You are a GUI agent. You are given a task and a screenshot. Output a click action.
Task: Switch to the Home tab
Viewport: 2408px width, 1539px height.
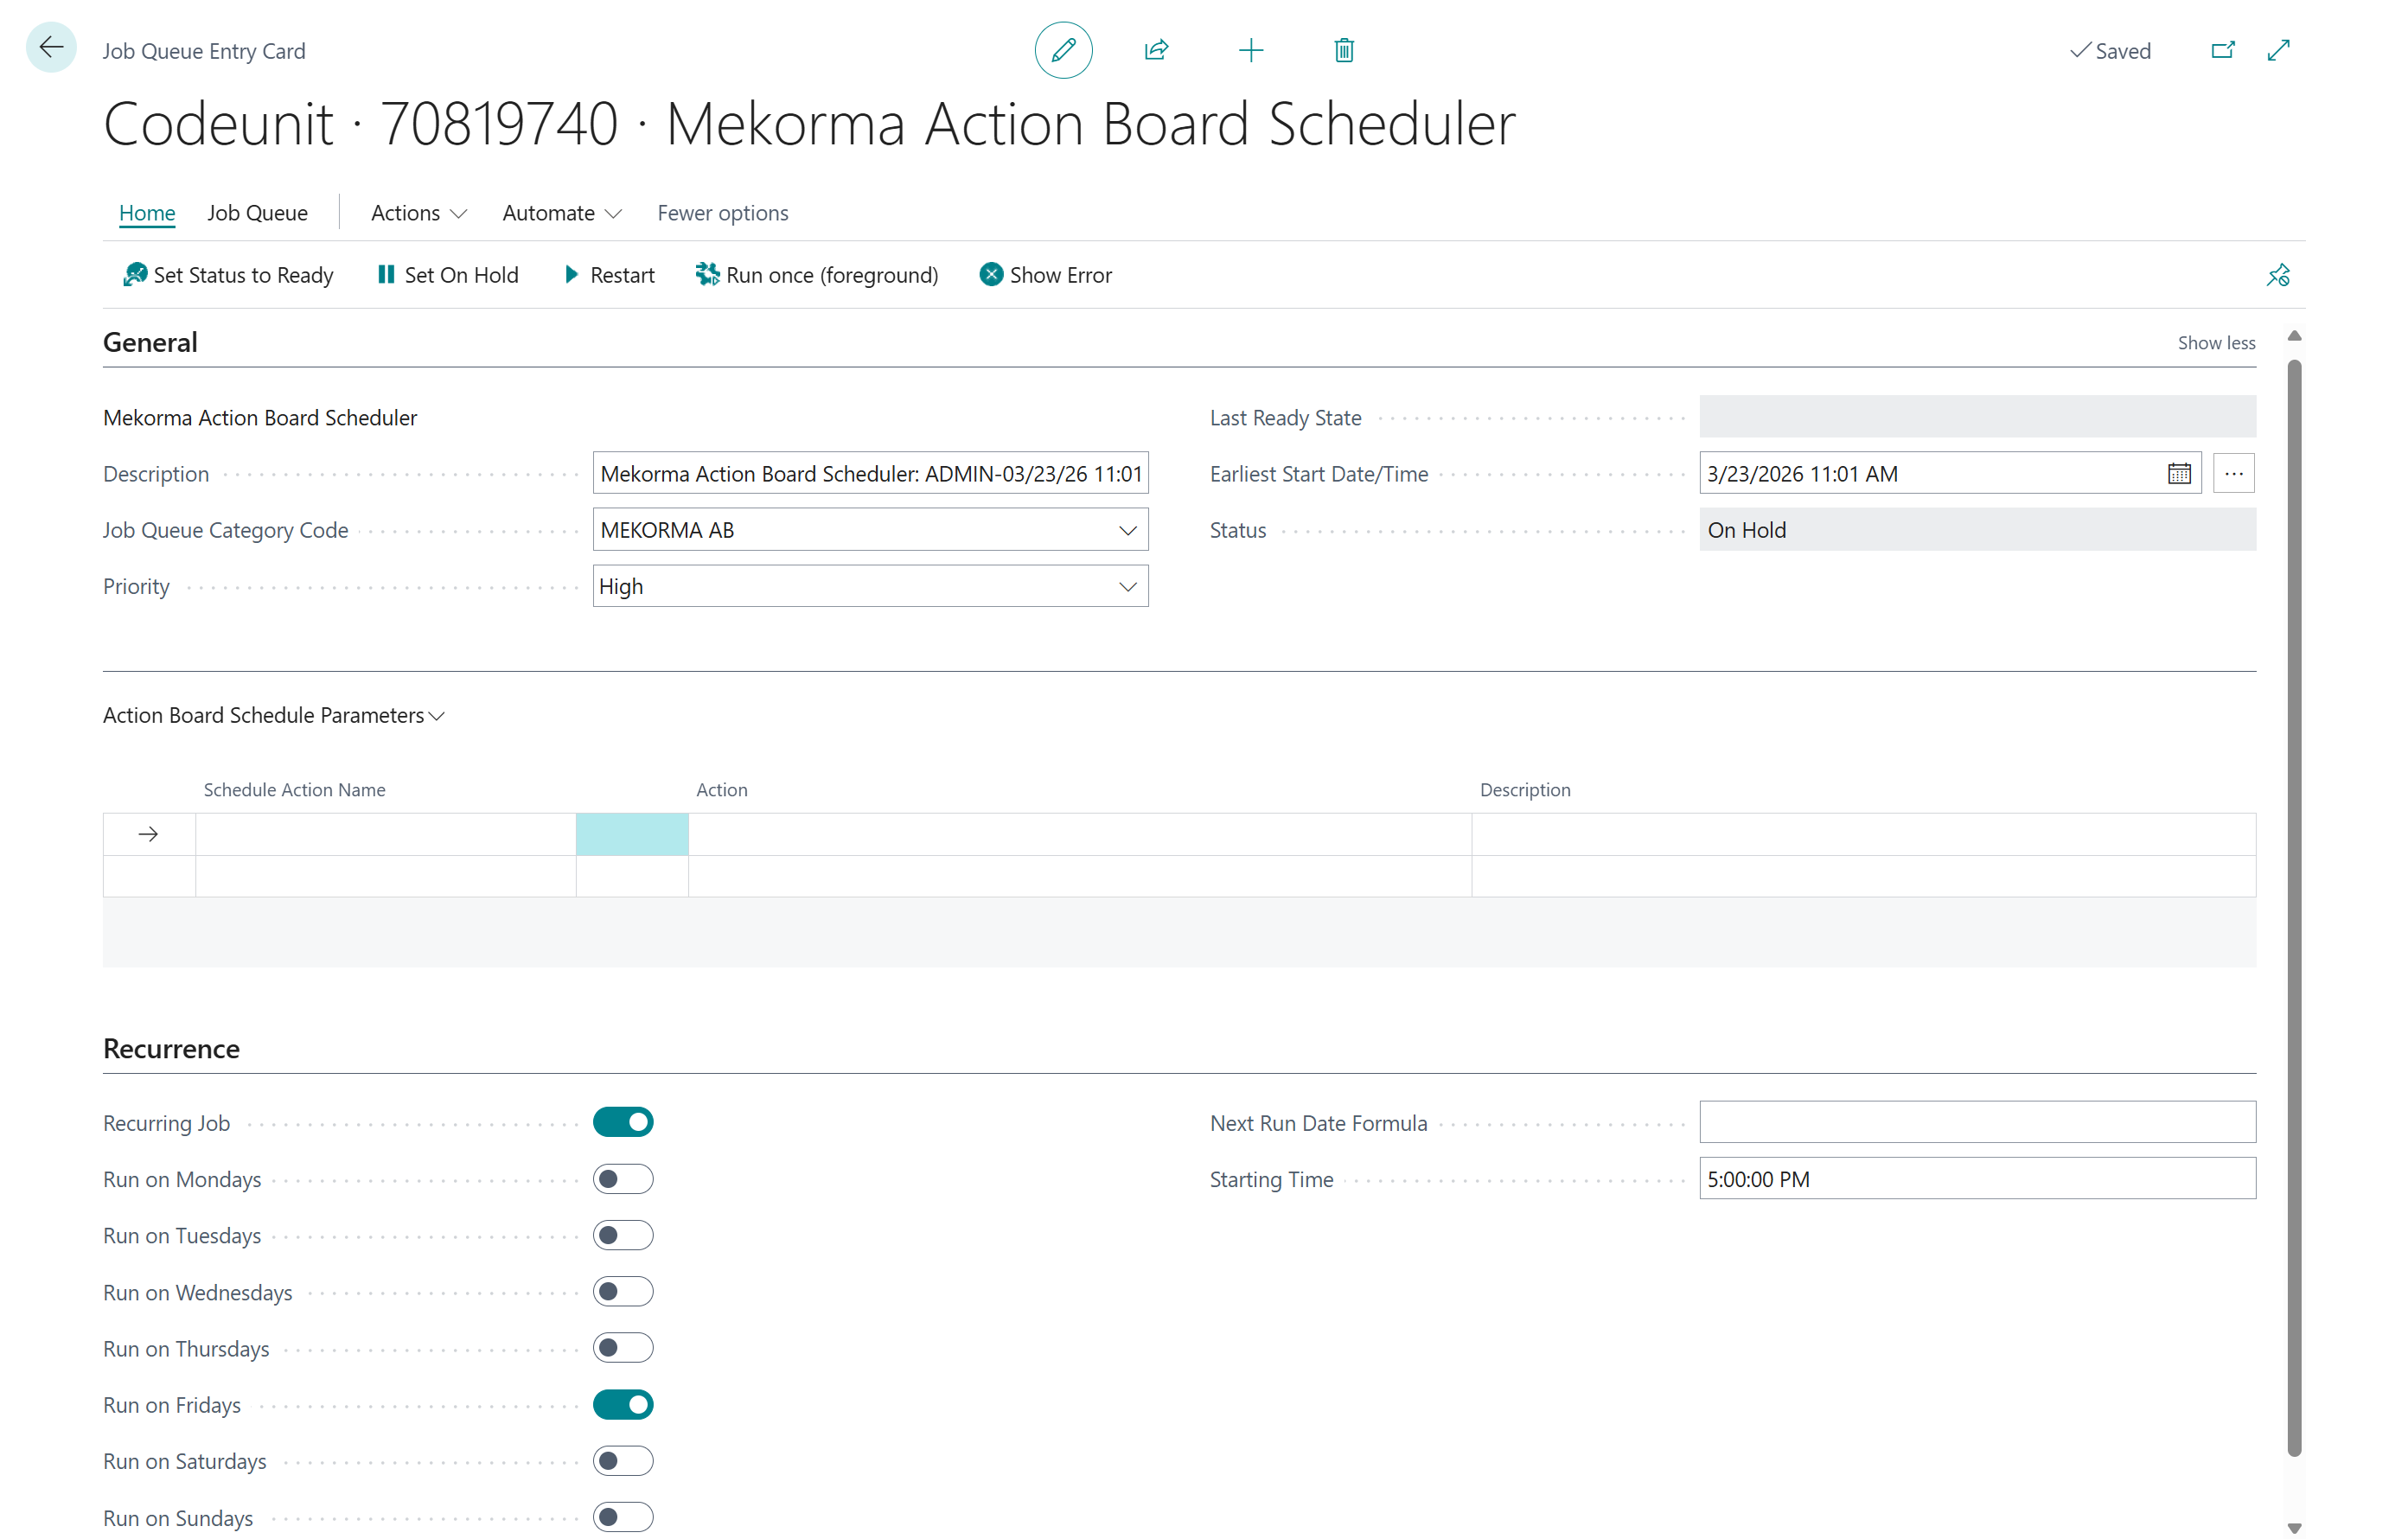coord(147,213)
